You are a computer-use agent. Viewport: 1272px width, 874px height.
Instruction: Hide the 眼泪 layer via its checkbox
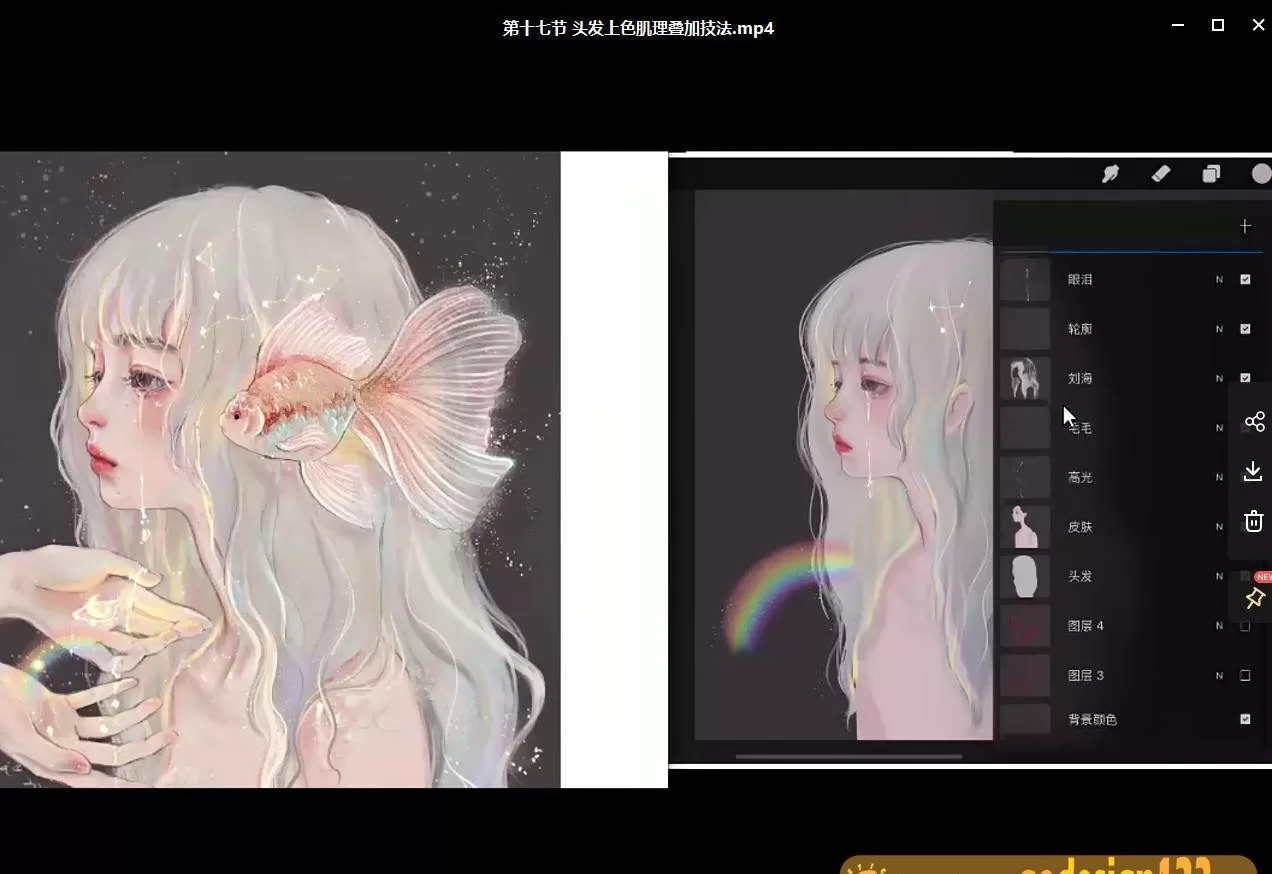click(x=1245, y=279)
